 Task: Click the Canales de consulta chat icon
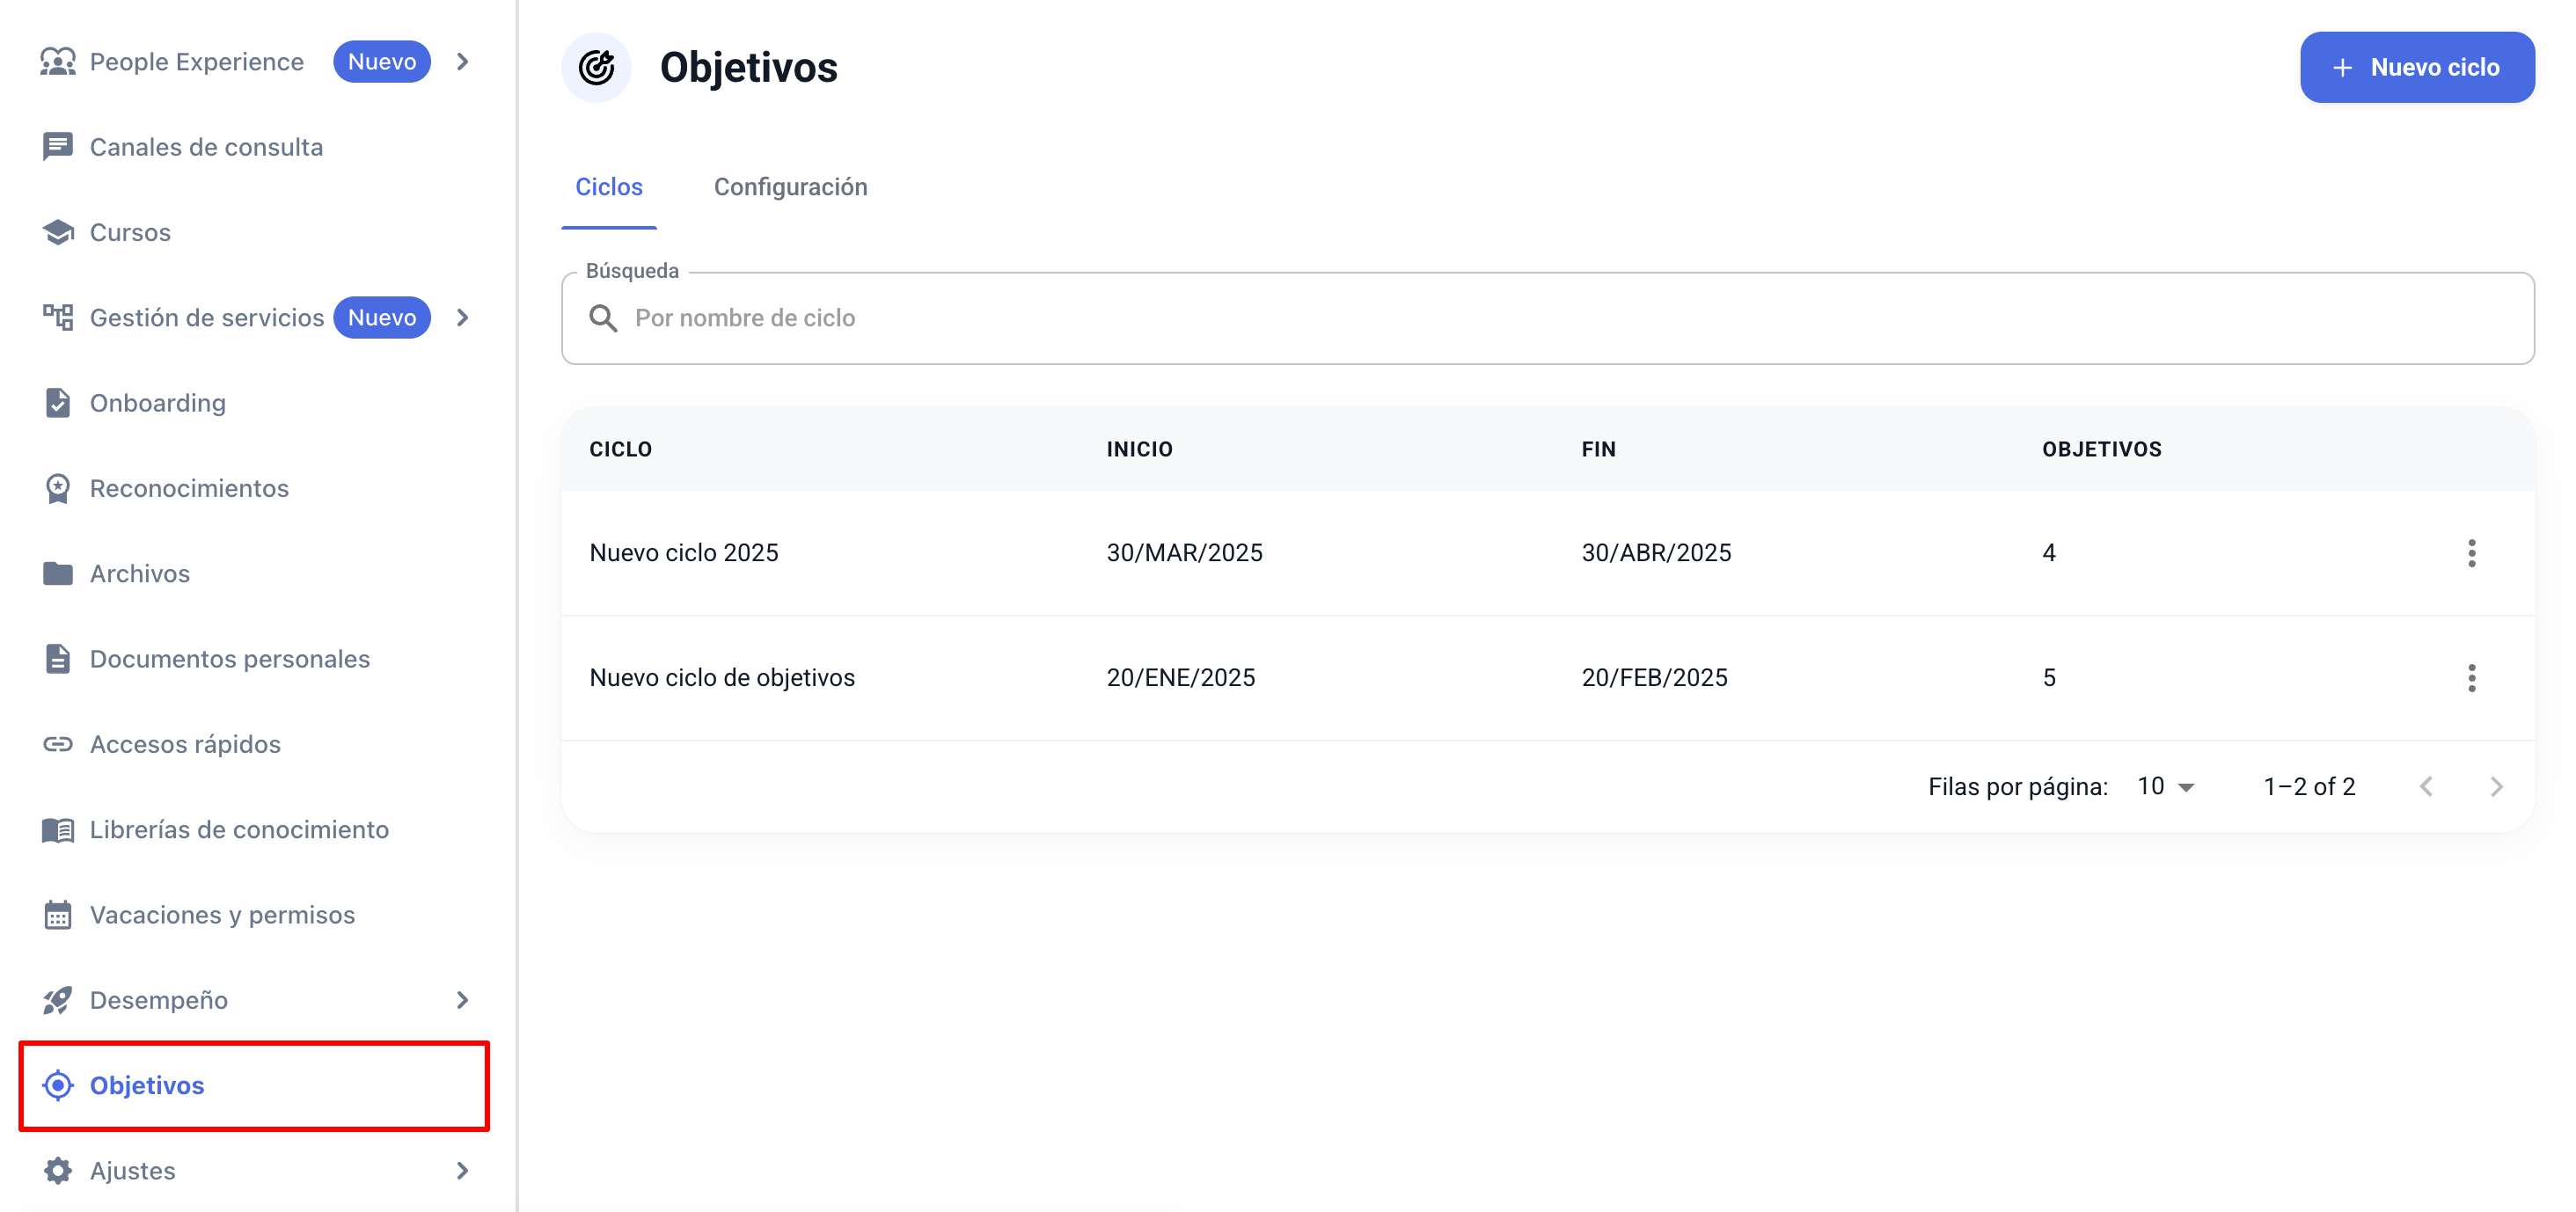pyautogui.click(x=58, y=147)
